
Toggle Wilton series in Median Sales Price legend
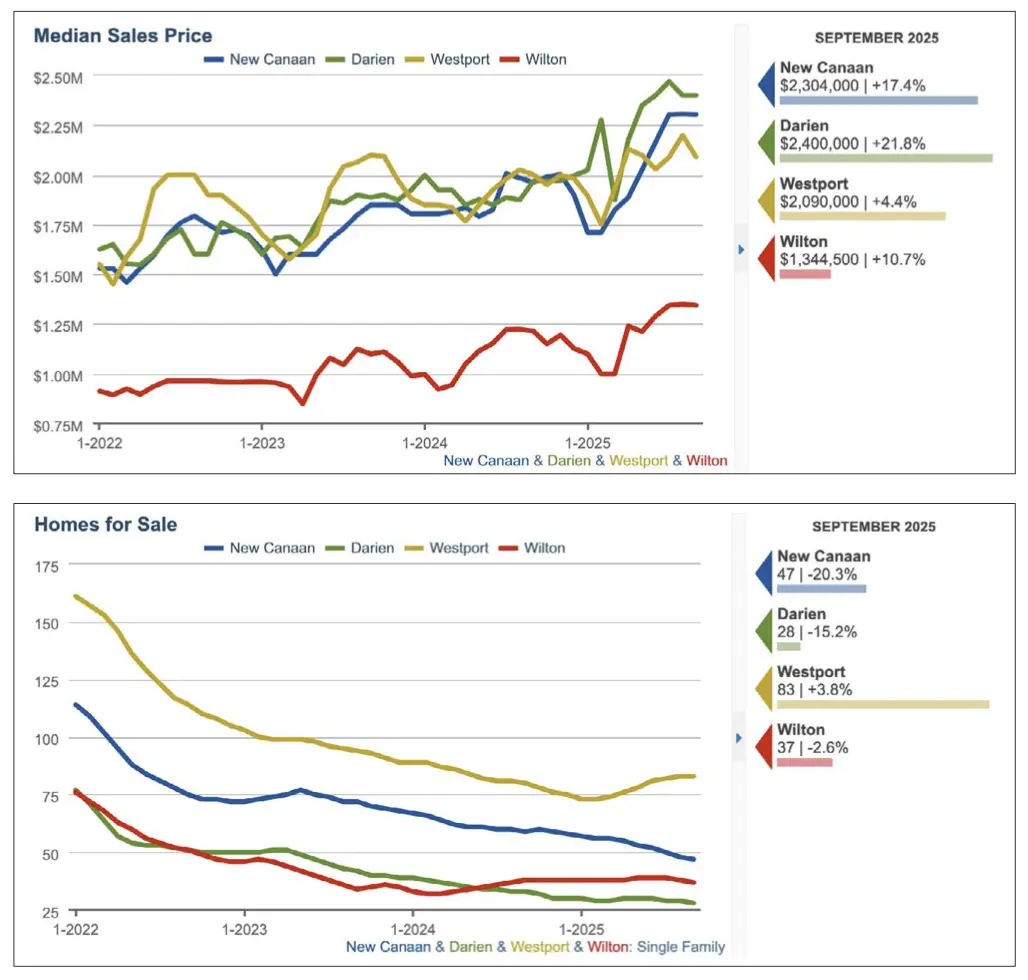point(535,59)
